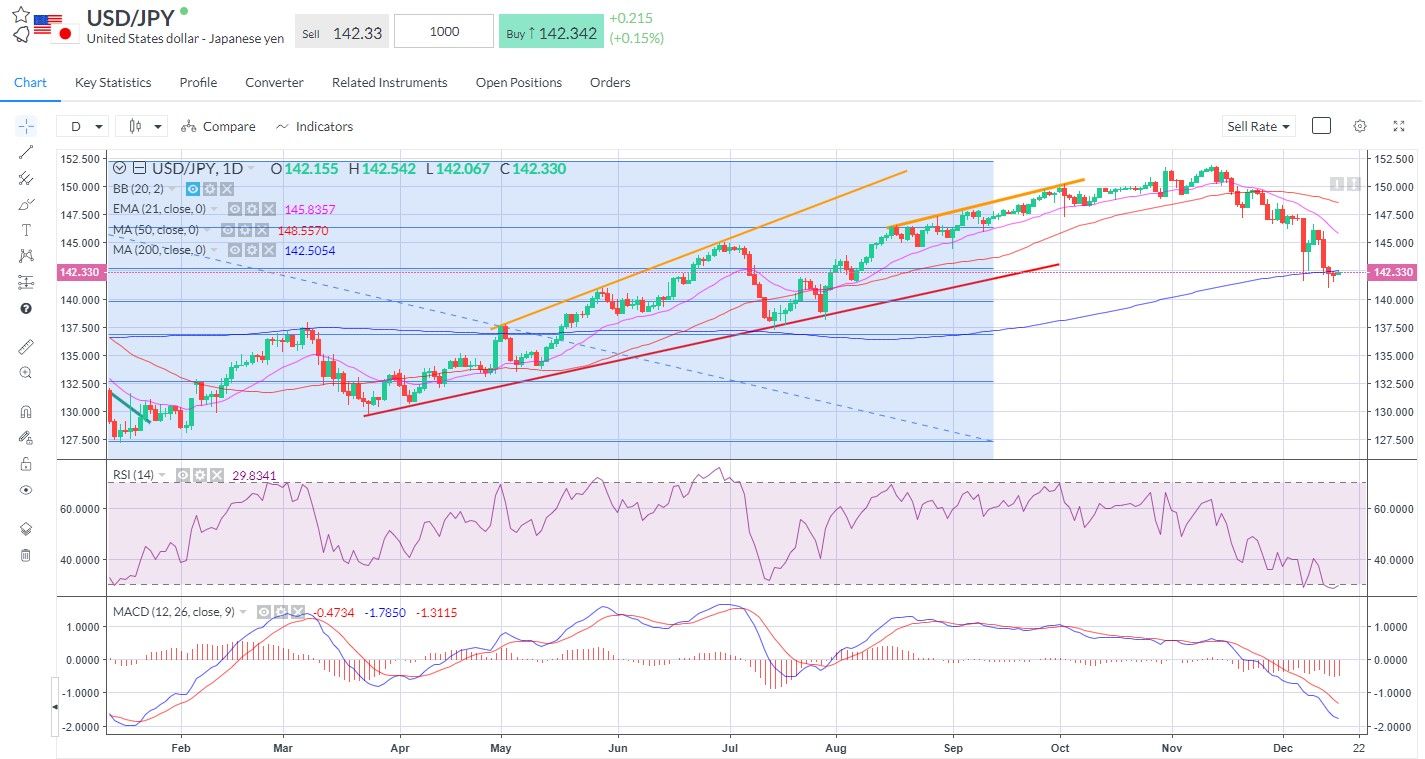The image size is (1425, 759).
Task: Hide the RSI (14) indicator
Action: click(x=183, y=475)
